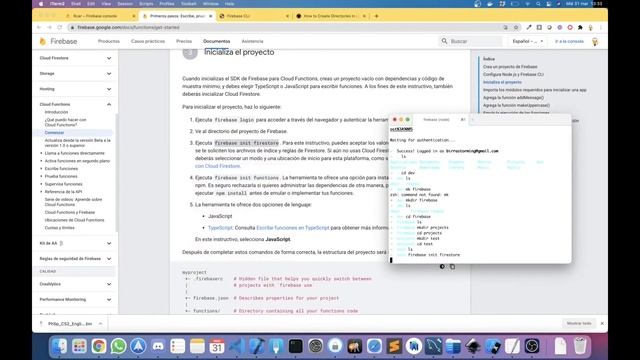The width and height of the screenshot is (640, 360).
Task: Toggle dark theme for the code block
Action: 442,267
